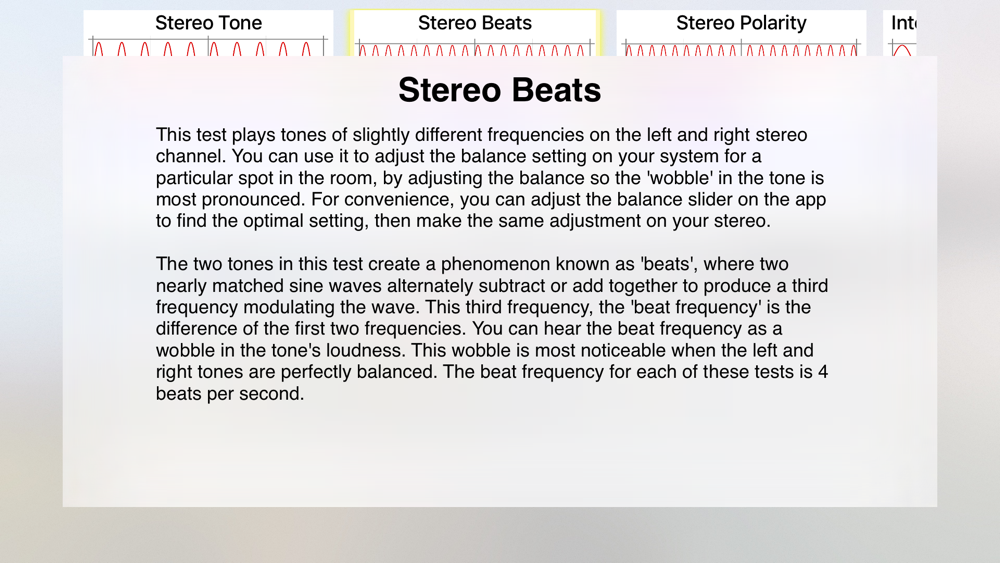Click the Stereo Beats red waveform graphic
The width and height of the screenshot is (1000, 563).
pyautogui.click(x=474, y=48)
